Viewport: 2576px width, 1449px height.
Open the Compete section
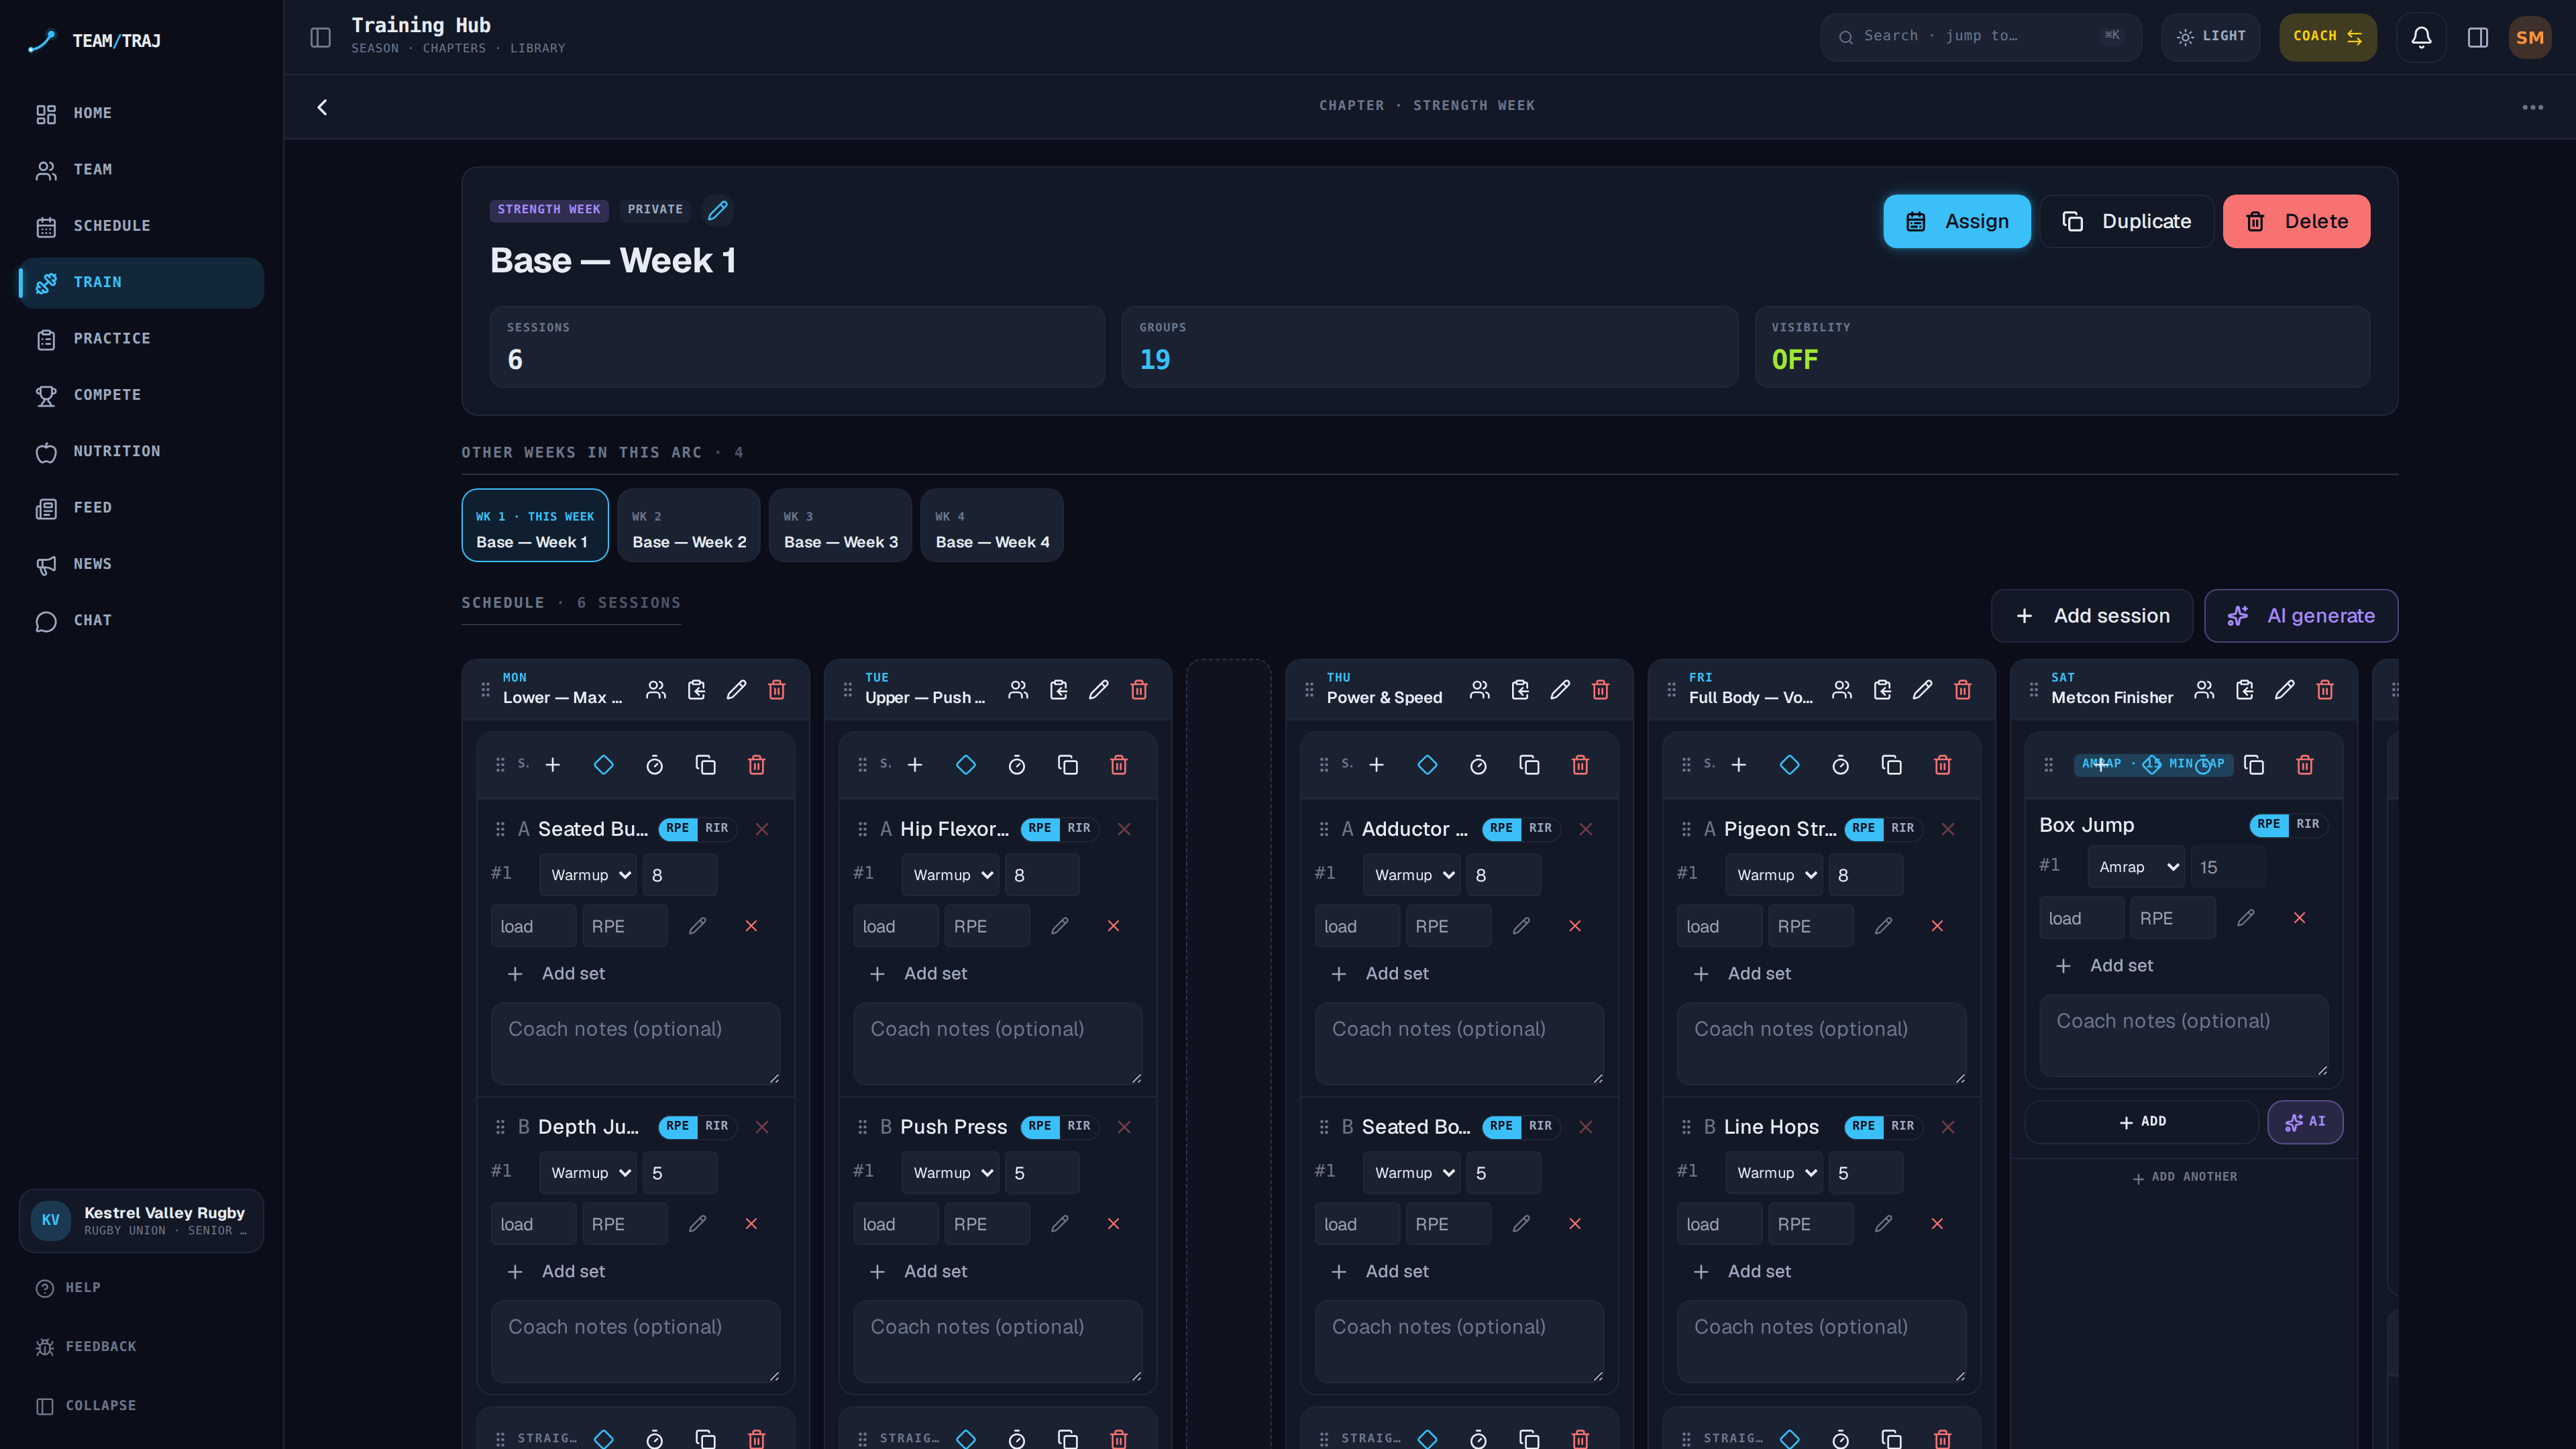(141, 396)
